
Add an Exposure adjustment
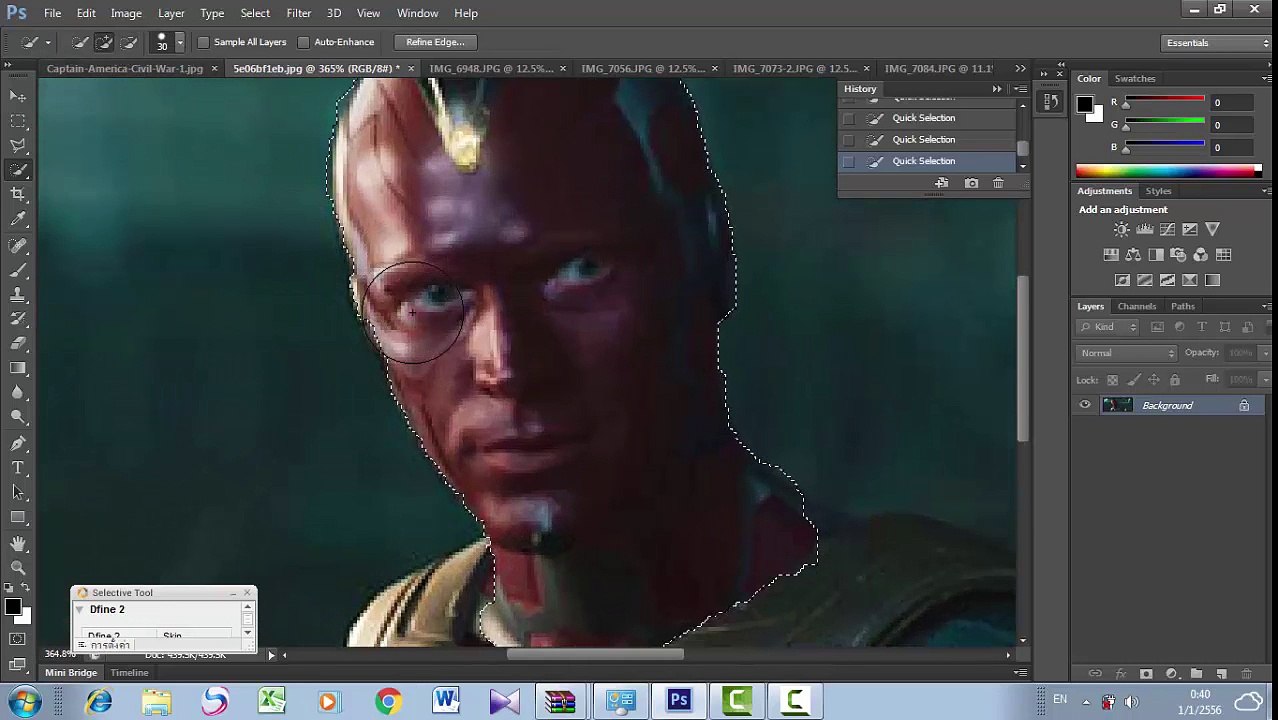pos(1190,230)
